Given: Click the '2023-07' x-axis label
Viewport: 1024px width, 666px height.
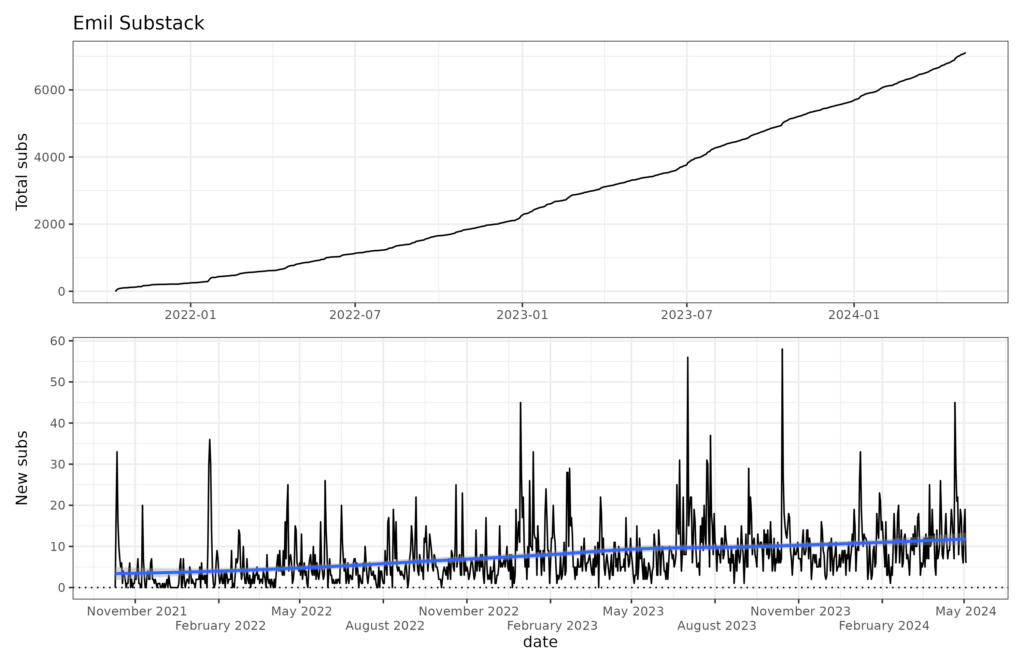Looking at the screenshot, I should pos(686,315).
